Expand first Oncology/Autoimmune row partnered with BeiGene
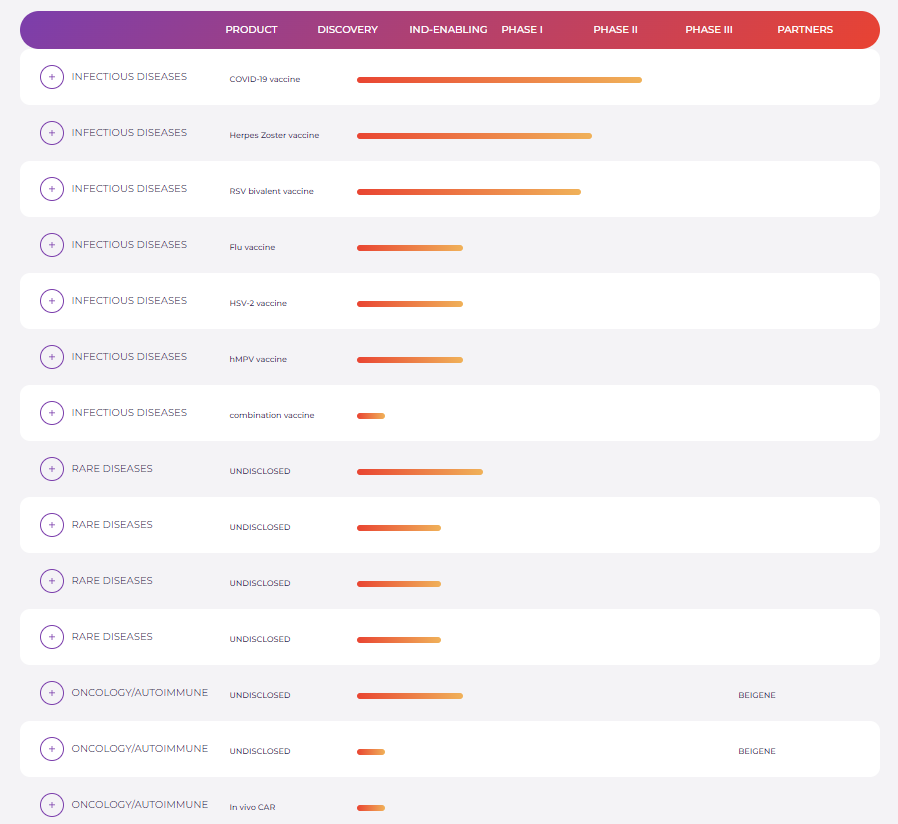 pos(52,693)
